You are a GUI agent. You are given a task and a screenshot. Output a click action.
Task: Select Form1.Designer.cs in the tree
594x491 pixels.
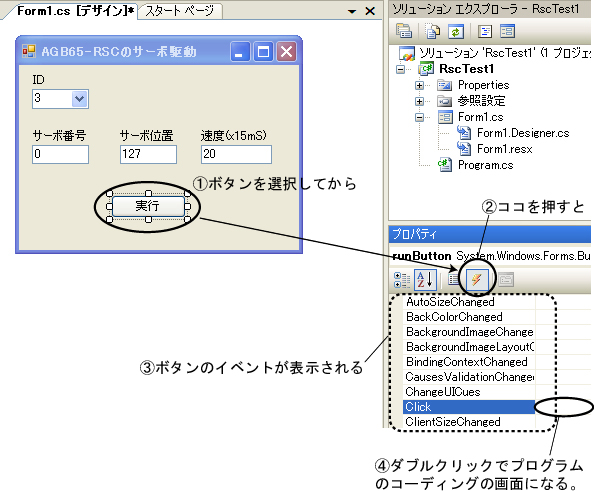click(x=523, y=133)
